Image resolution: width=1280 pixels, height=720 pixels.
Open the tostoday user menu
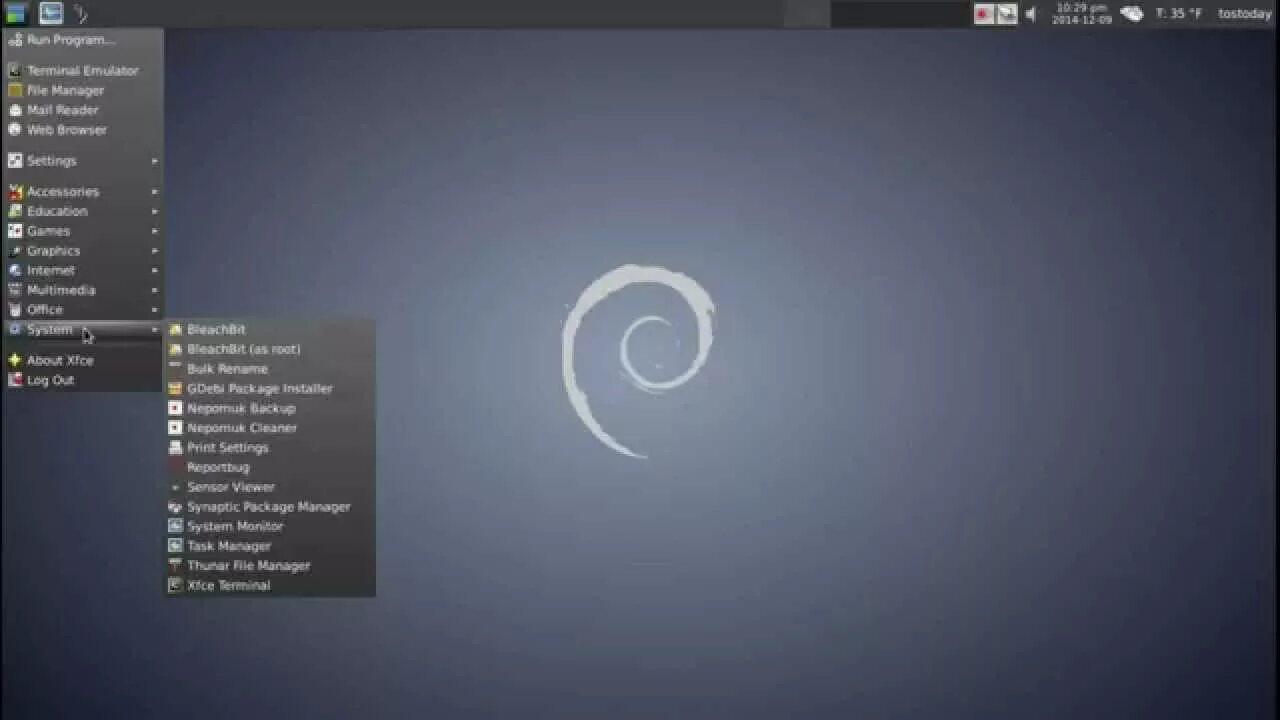pos(1245,14)
